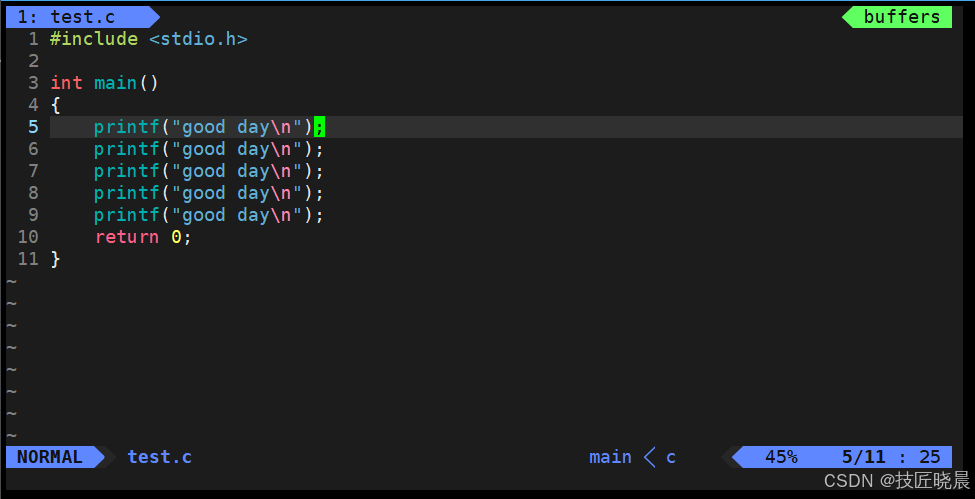Click line number 10 in gutter
Image resolution: width=975 pixels, height=499 pixels.
[x=28, y=236]
